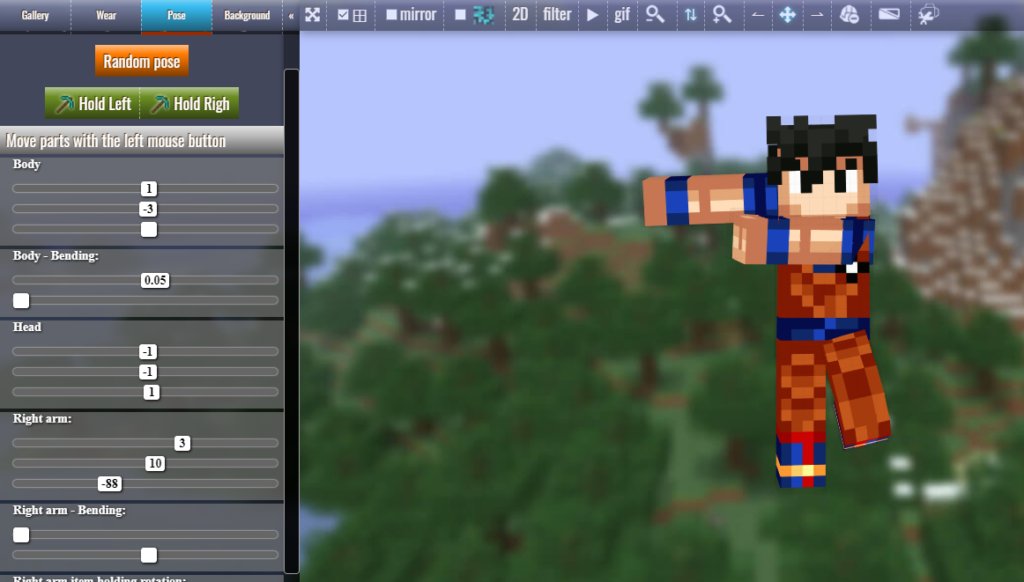This screenshot has height=582, width=1024.
Task: Select the Pose tab
Action: click(176, 15)
